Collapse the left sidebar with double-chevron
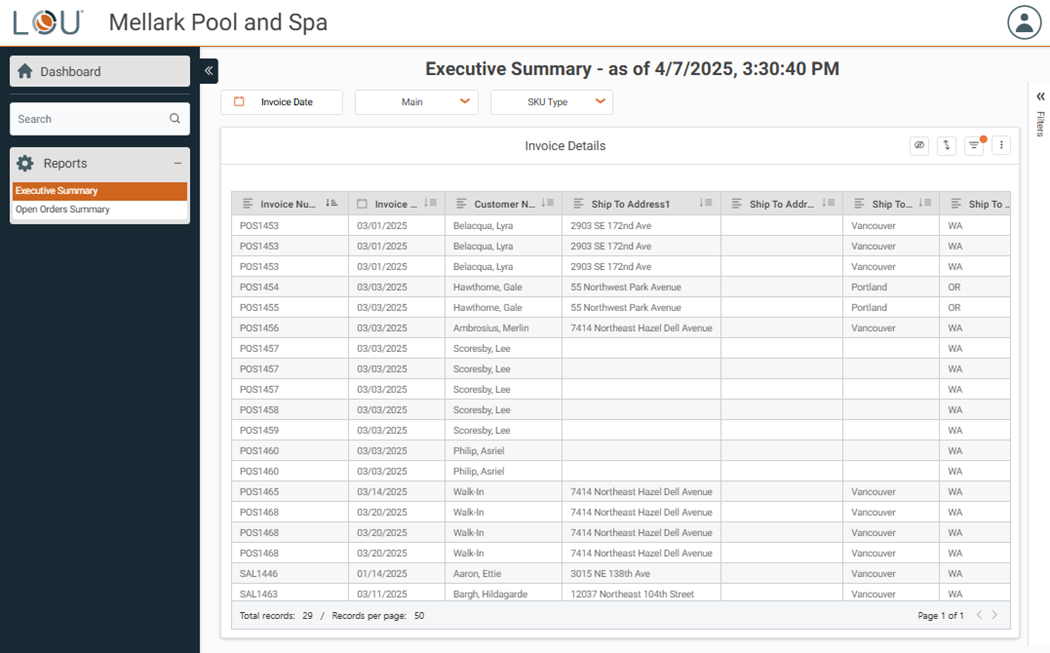This screenshot has height=653, width=1050. tap(209, 70)
